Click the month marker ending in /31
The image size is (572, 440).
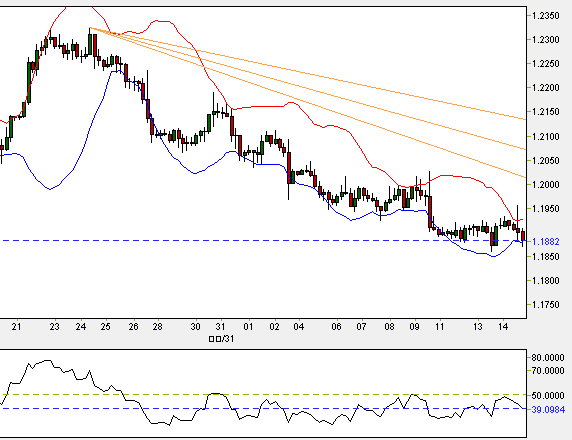coord(221,339)
